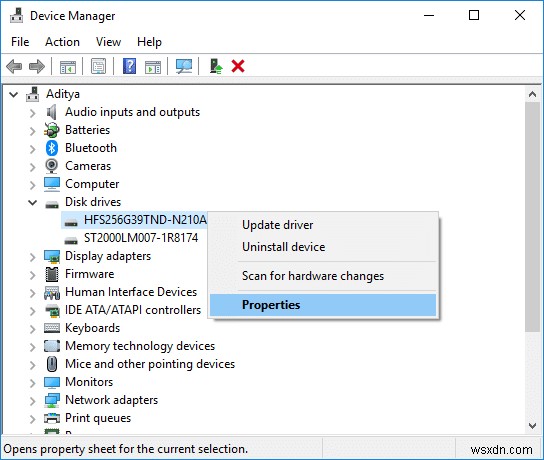Select the IDE ATA/ATAPI controllers label
Screen dimensions: 544x460
pyautogui.click(x=133, y=310)
